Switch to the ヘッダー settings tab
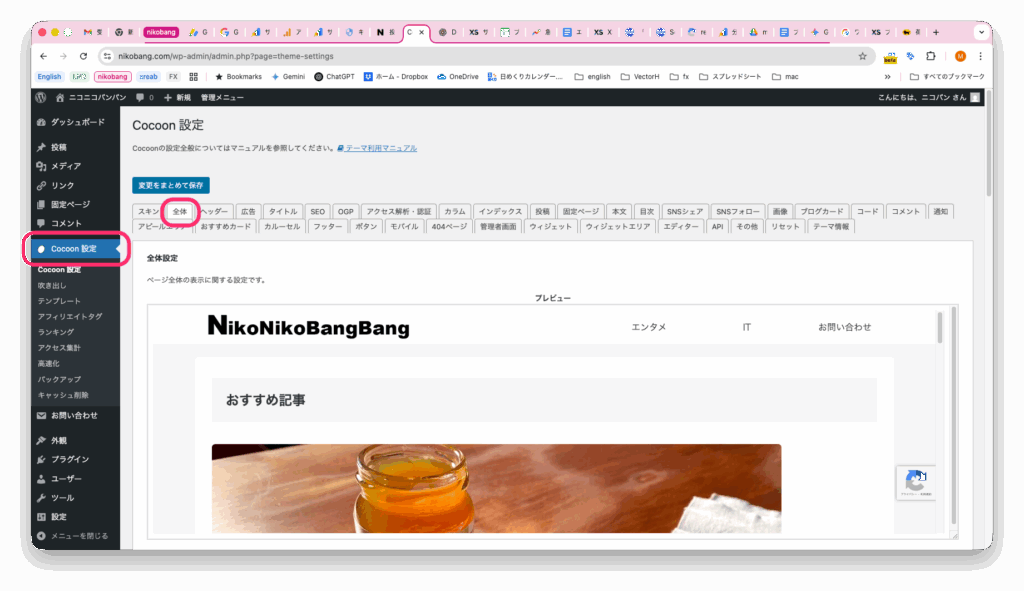Image resolution: width=1024 pixels, height=591 pixels. click(215, 211)
